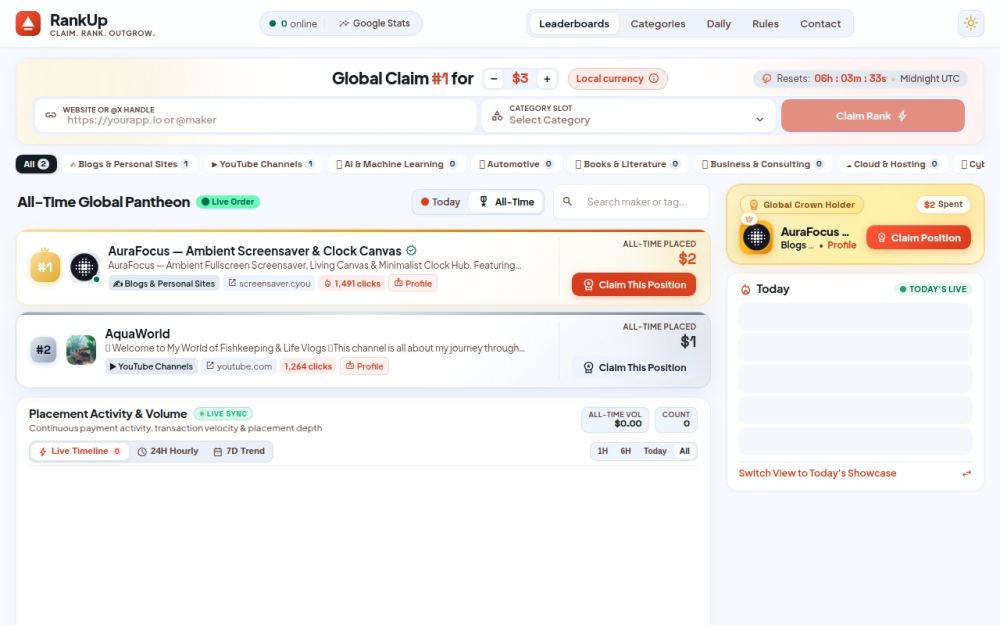
Task: Focus the website or @X handle field
Action: (255, 115)
